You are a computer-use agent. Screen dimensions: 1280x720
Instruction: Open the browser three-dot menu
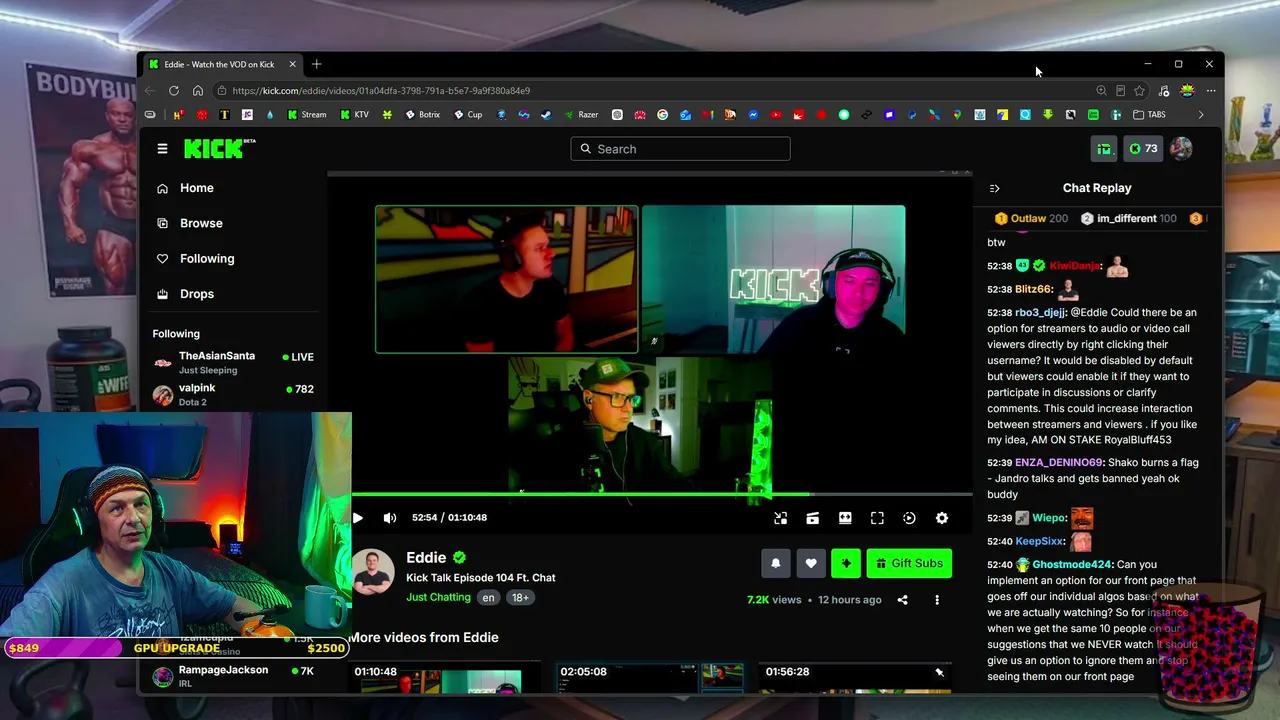(x=1210, y=91)
